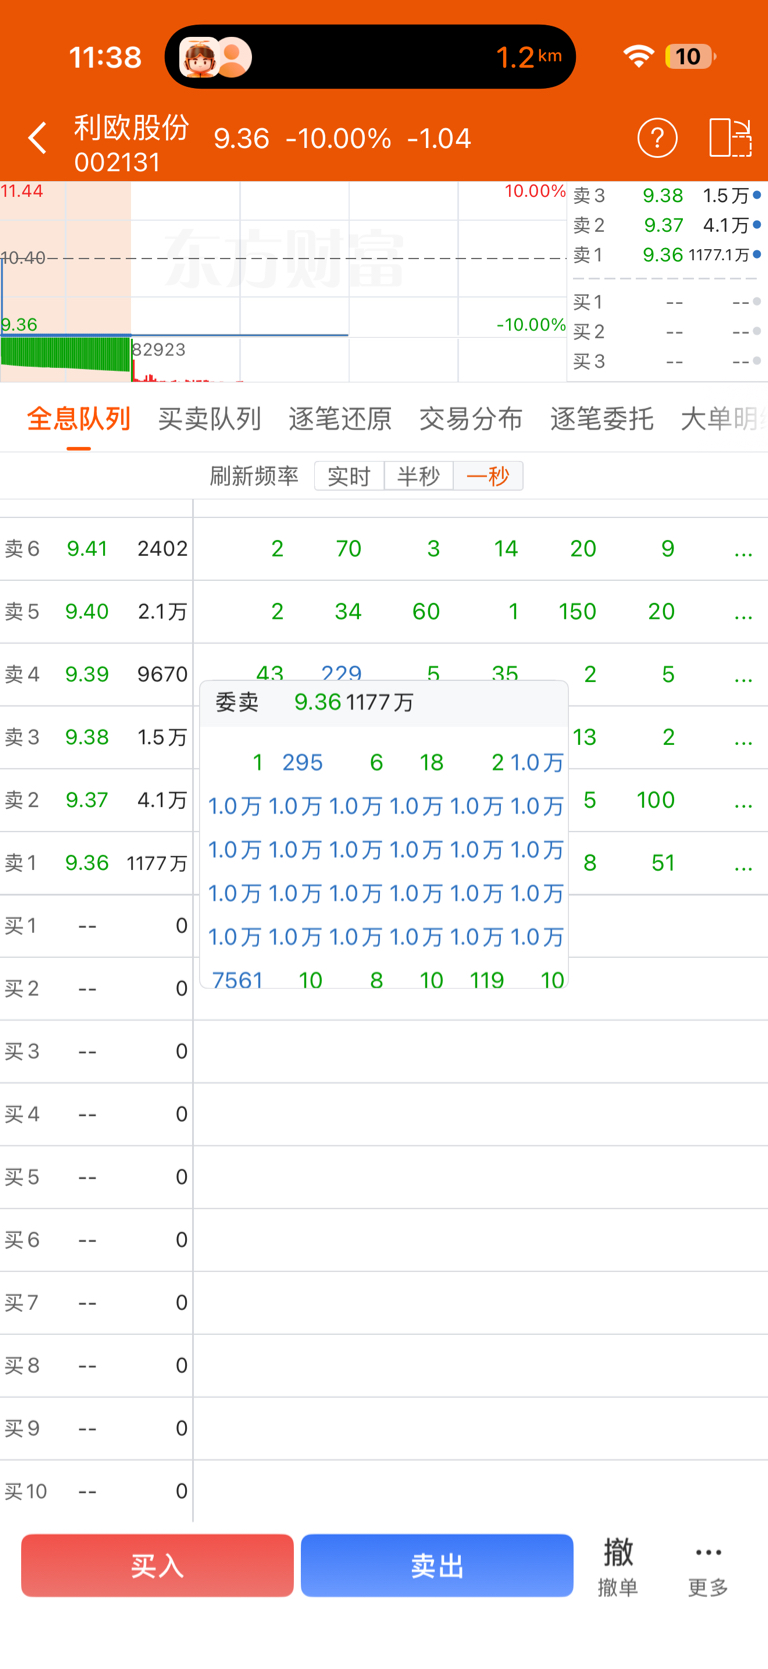The width and height of the screenshot is (768, 1669).
Task: Open the 更多 more options icon
Action: tap(708, 1565)
